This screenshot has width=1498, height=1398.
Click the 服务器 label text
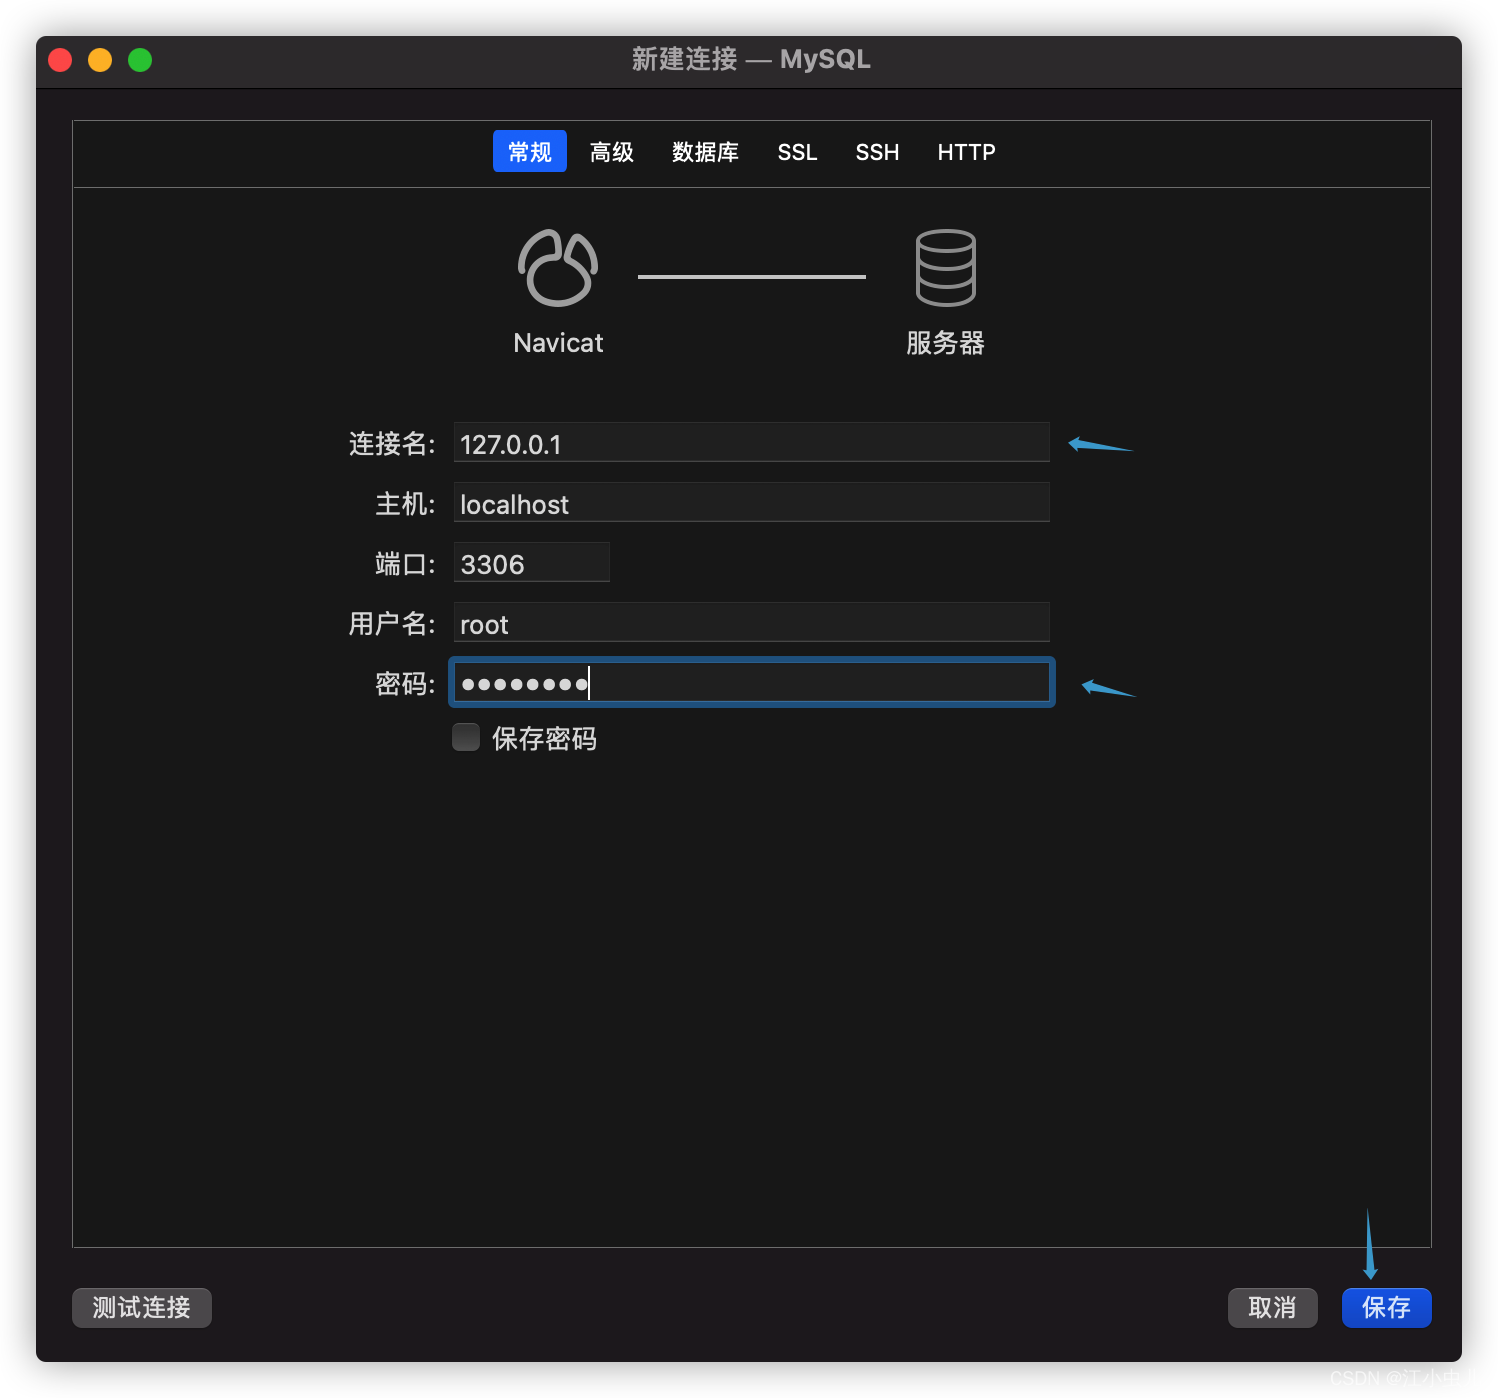(x=945, y=343)
